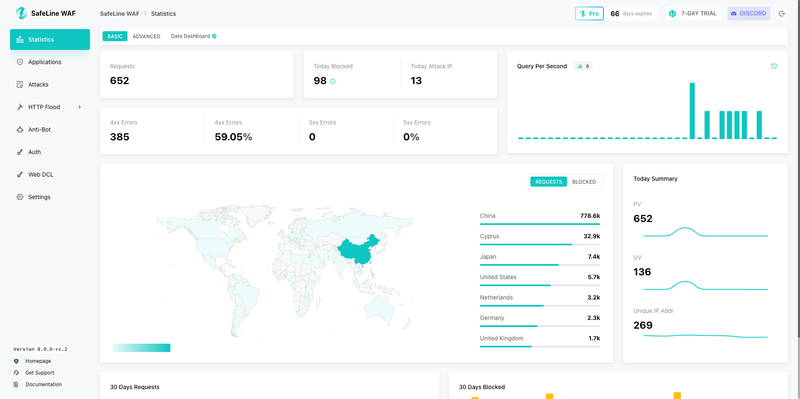Click the Version 8.9.0-rc.2 text
This screenshot has width=800, height=399.
click(x=40, y=350)
